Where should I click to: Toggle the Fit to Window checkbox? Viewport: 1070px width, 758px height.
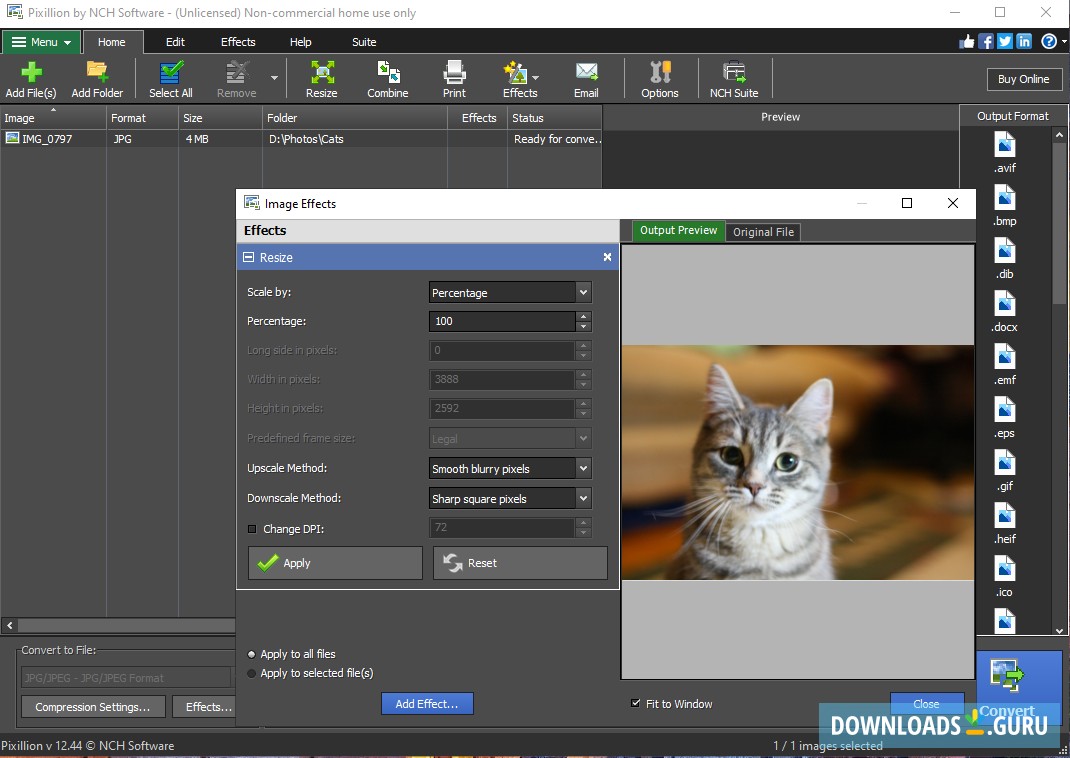[636, 704]
